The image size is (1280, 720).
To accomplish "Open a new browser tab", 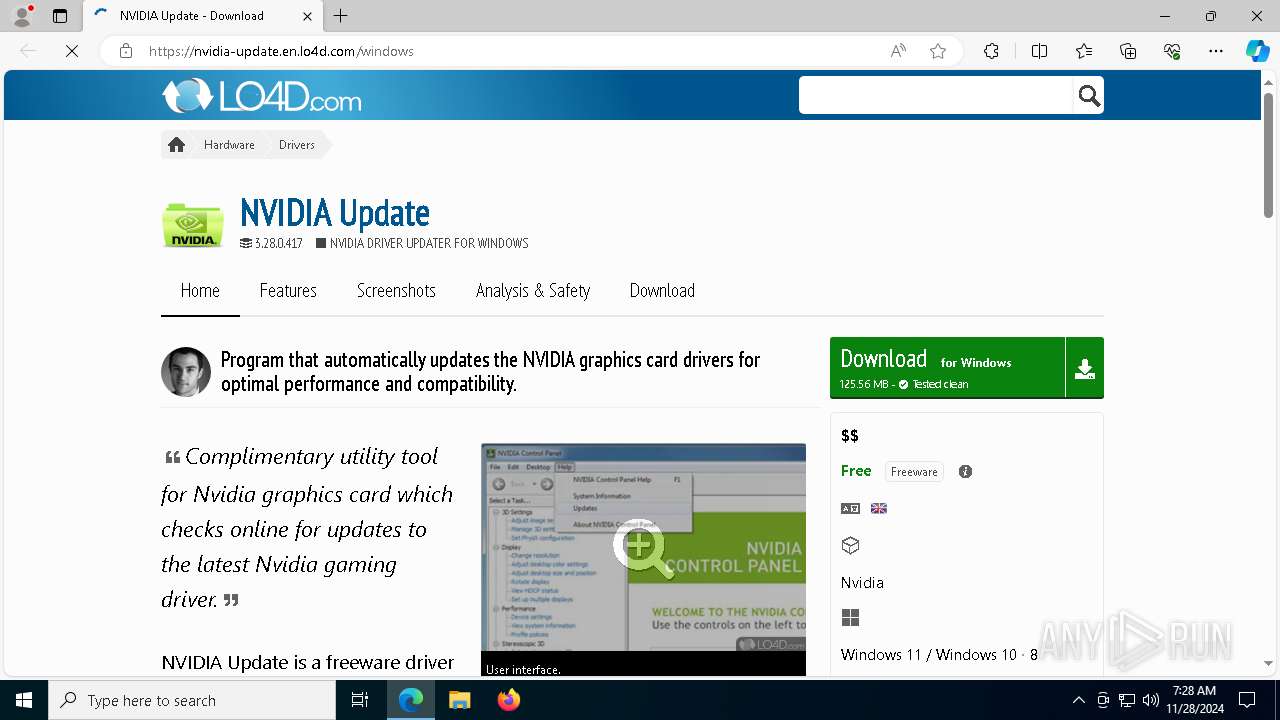I will tap(341, 16).
